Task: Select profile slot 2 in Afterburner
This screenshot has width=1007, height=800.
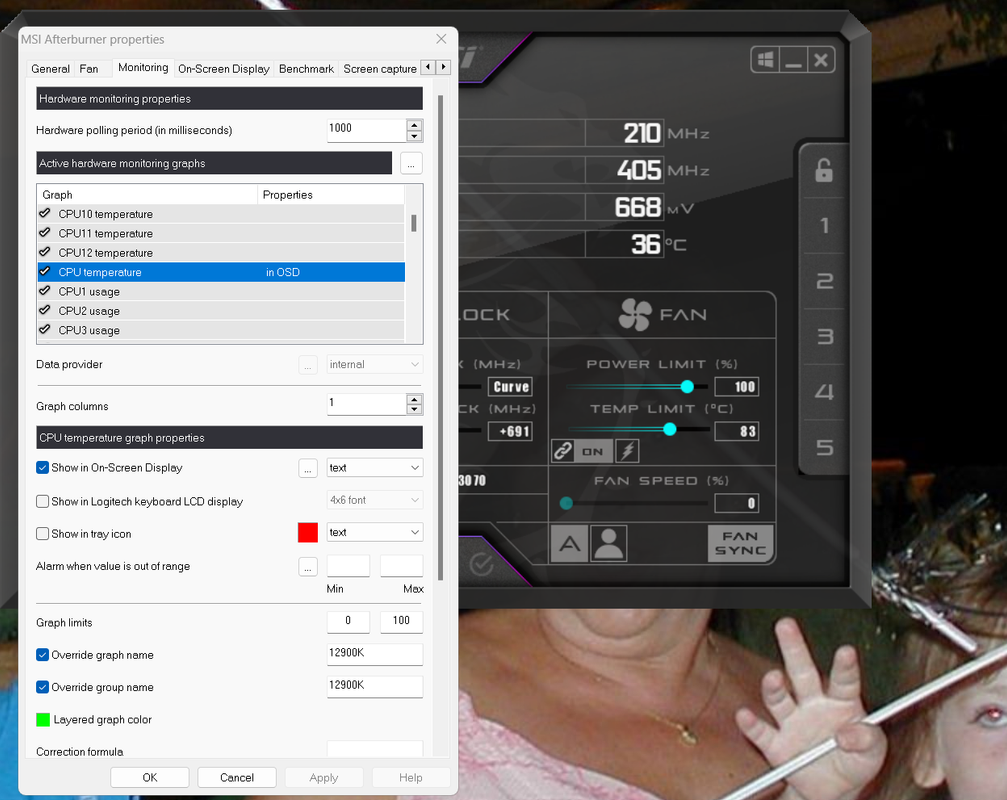Action: coord(825,281)
